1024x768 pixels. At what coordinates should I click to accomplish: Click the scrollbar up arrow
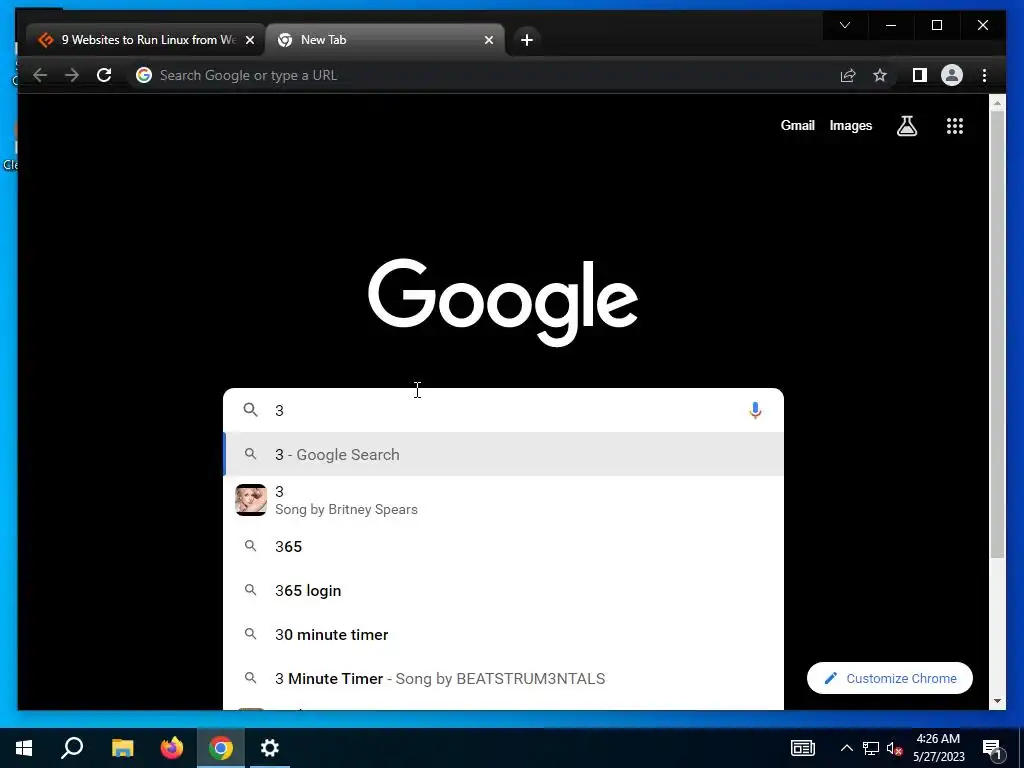[997, 103]
